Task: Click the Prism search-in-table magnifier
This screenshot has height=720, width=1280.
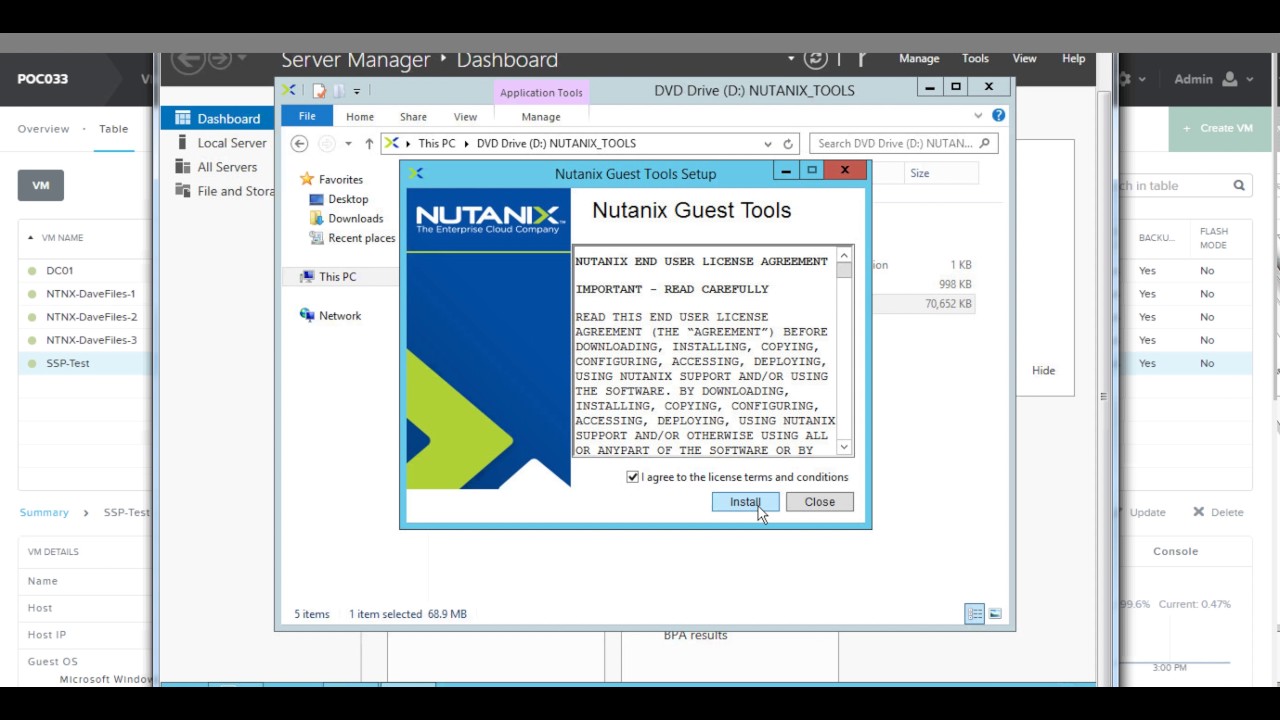Action: pyautogui.click(x=1239, y=185)
